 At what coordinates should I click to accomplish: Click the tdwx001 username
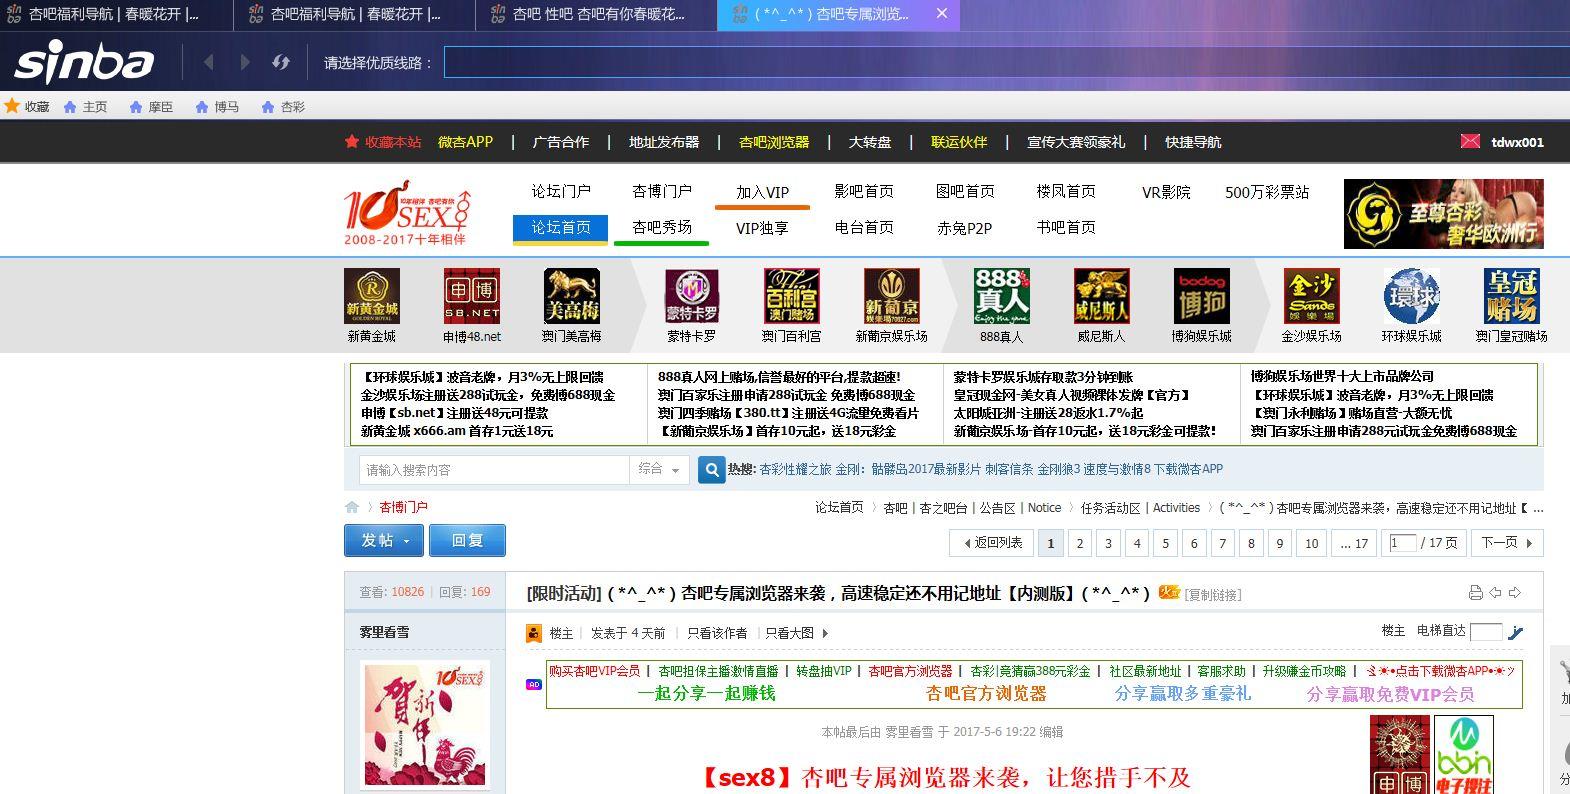tap(1517, 142)
